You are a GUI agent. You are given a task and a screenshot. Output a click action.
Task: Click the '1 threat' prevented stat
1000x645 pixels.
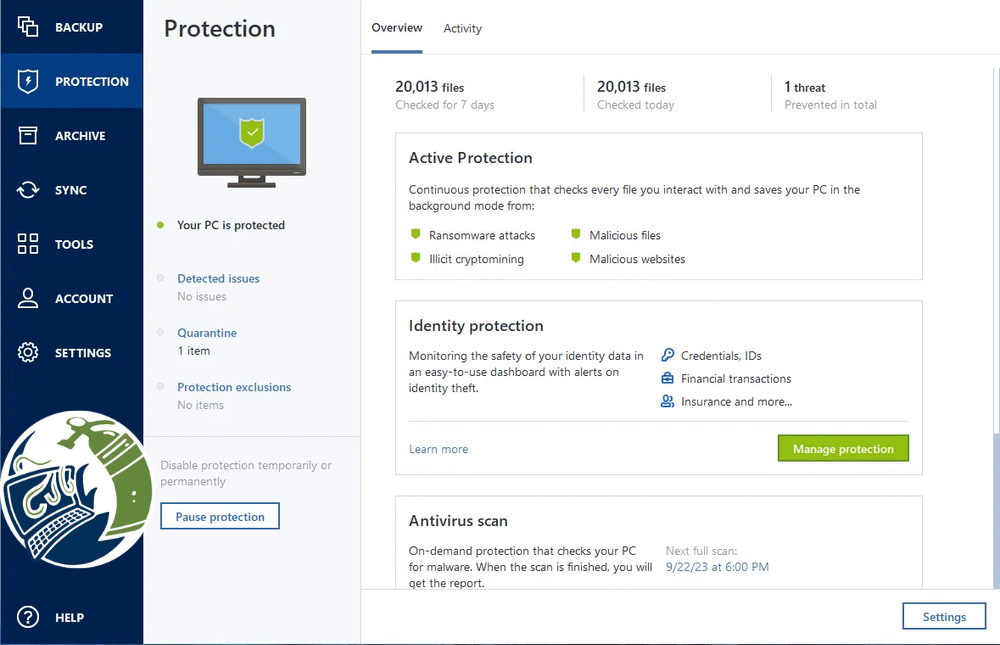click(830, 94)
